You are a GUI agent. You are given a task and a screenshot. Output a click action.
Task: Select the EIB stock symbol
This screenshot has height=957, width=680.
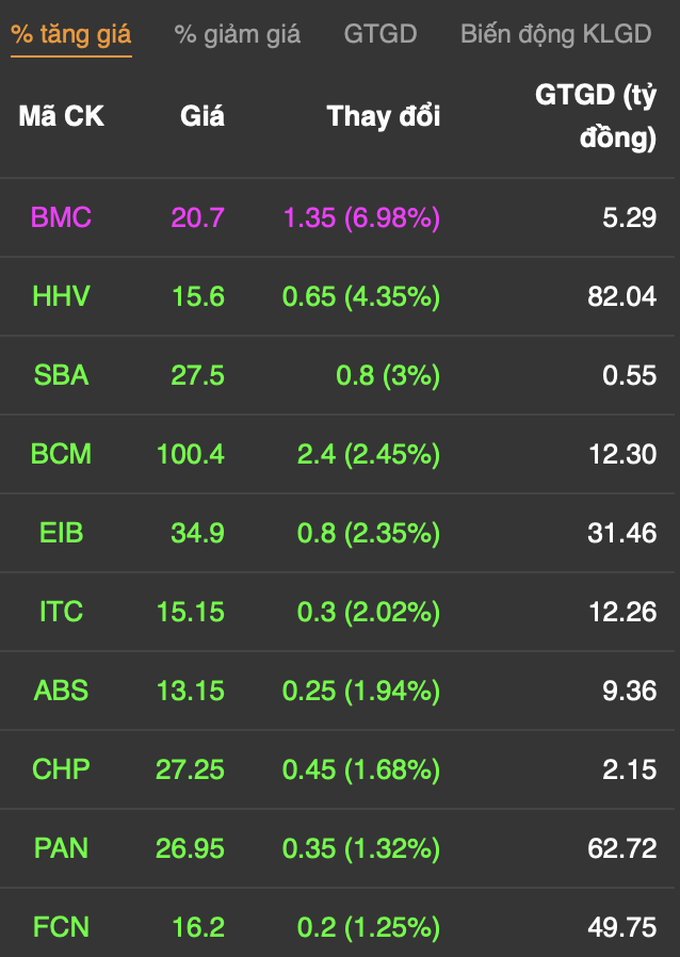pyautogui.click(x=61, y=533)
